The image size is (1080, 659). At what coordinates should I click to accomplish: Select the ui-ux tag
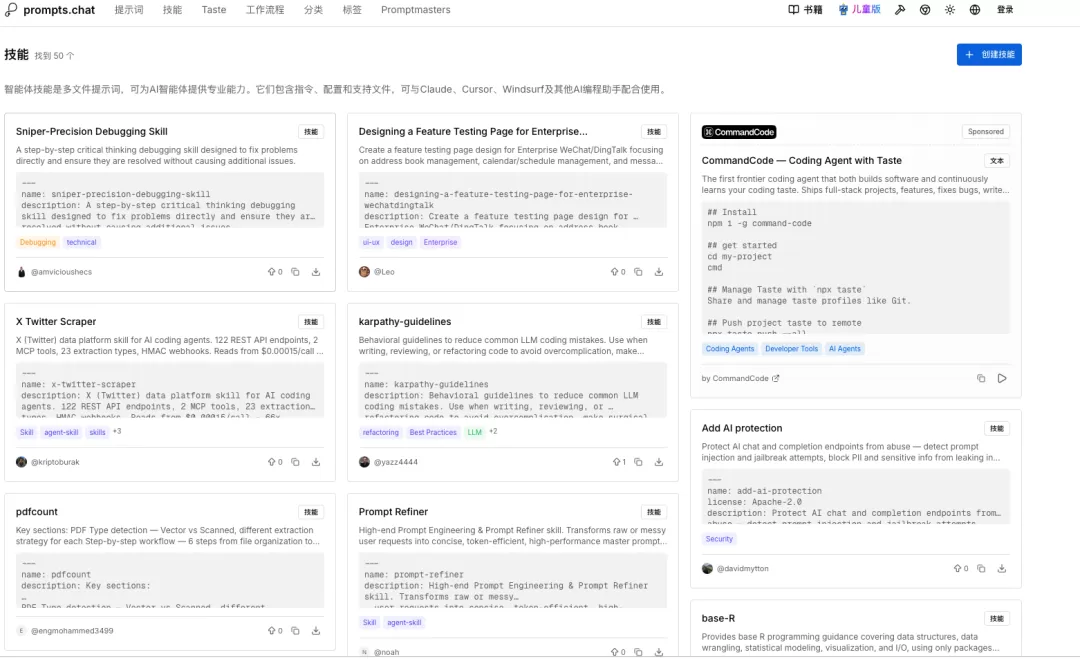[x=371, y=242]
